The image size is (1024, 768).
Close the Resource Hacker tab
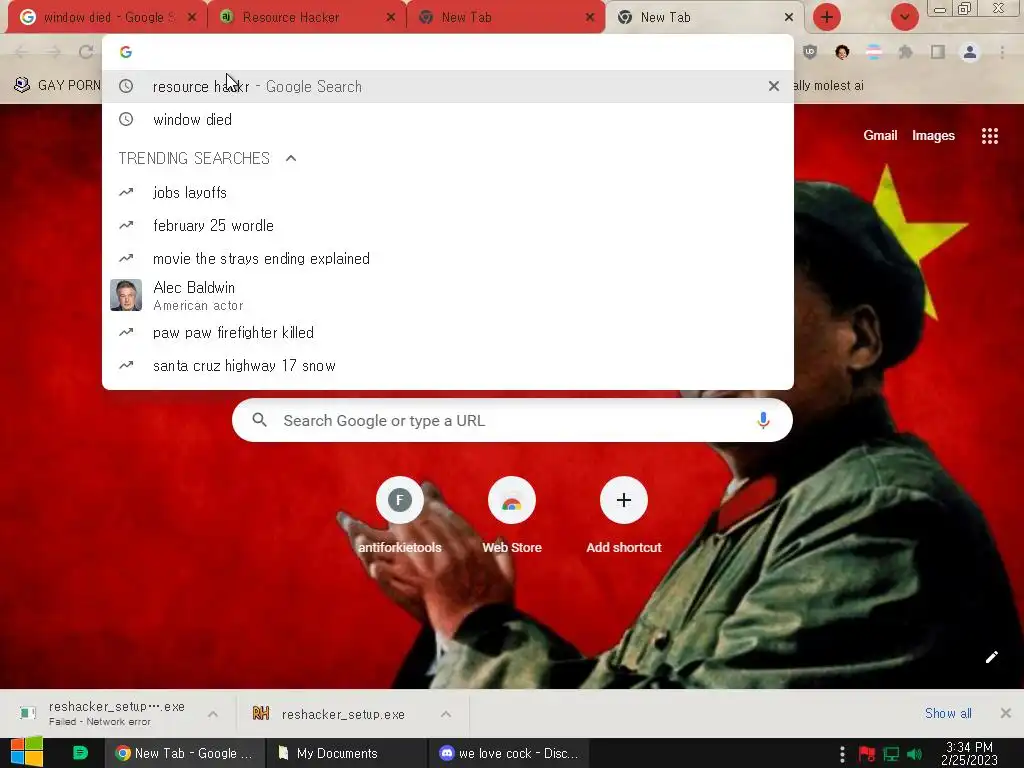pos(391,18)
